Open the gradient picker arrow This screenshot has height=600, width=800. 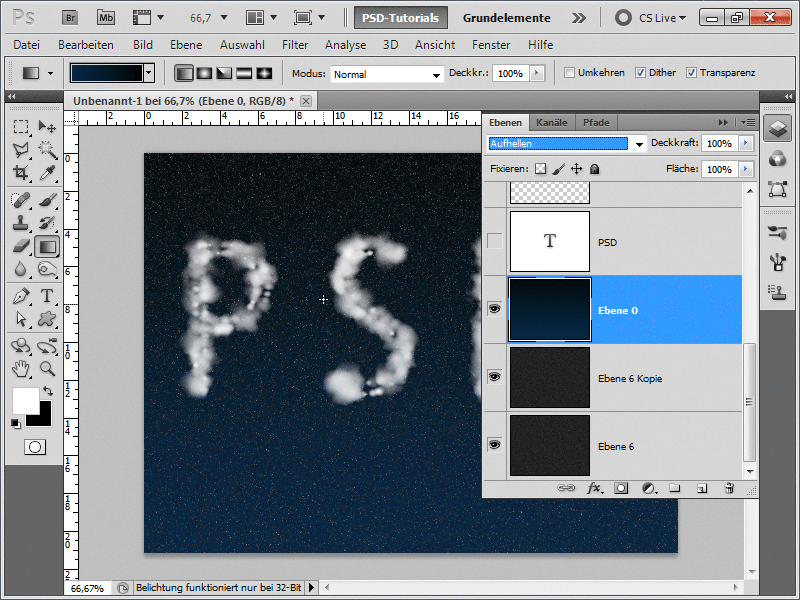click(x=149, y=73)
